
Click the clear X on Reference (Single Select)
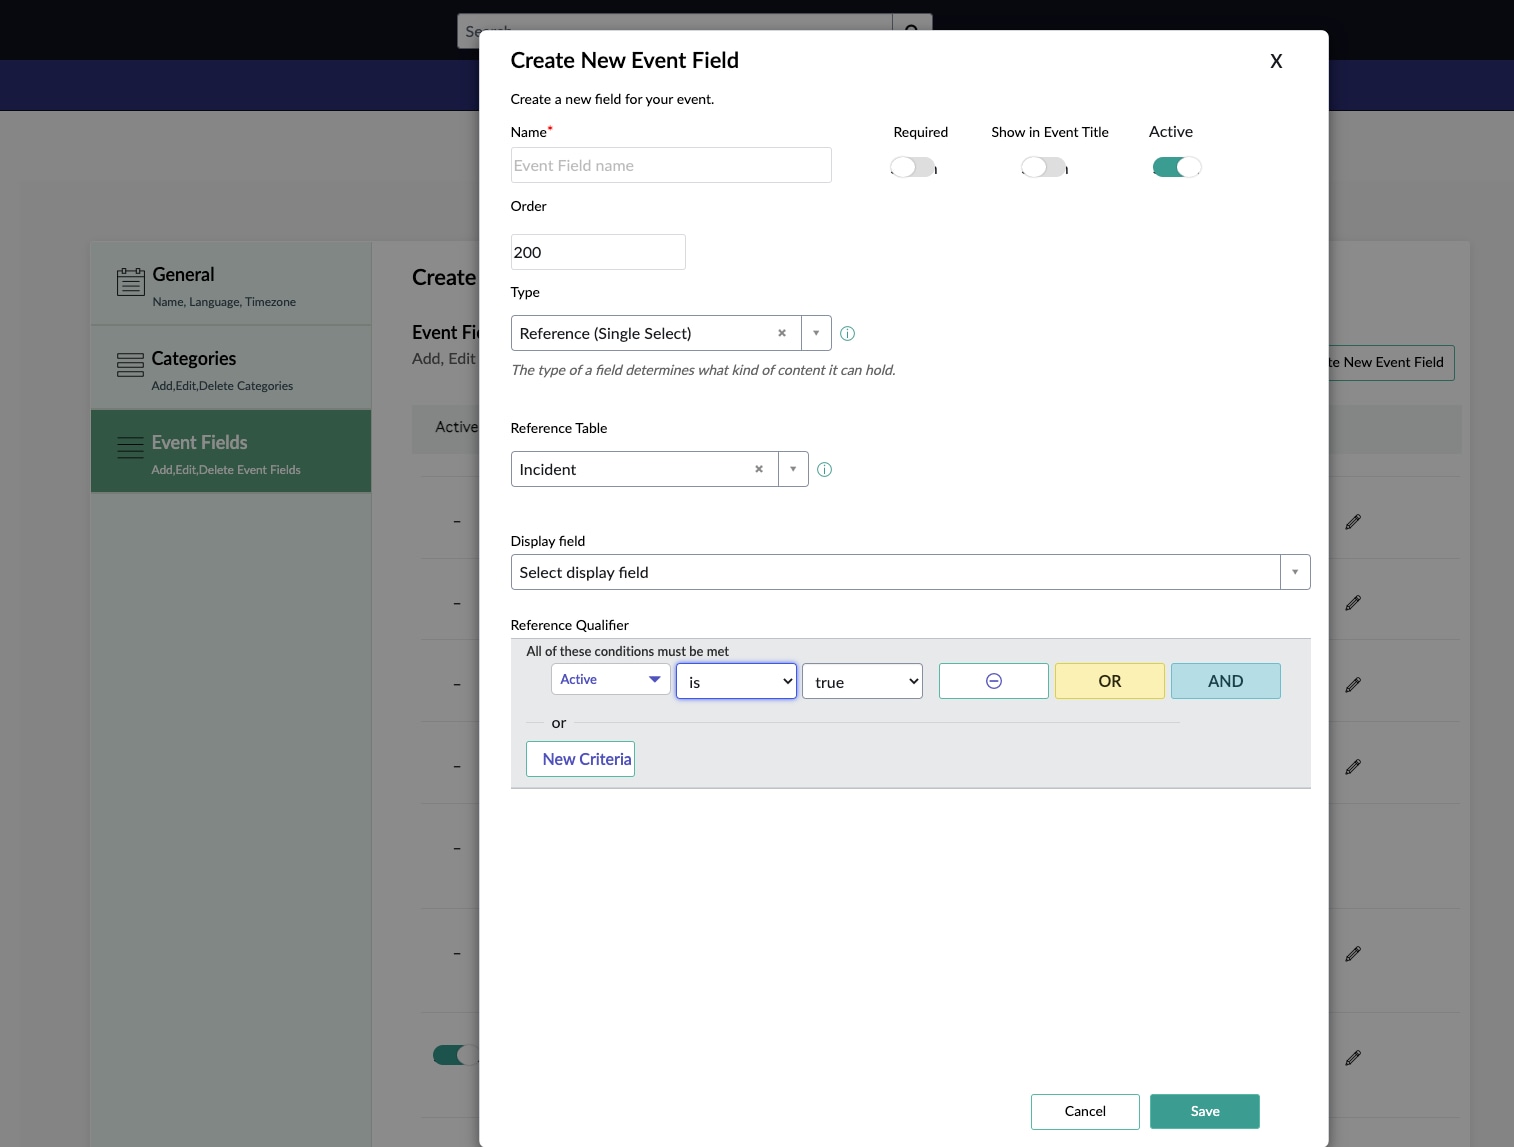782,333
